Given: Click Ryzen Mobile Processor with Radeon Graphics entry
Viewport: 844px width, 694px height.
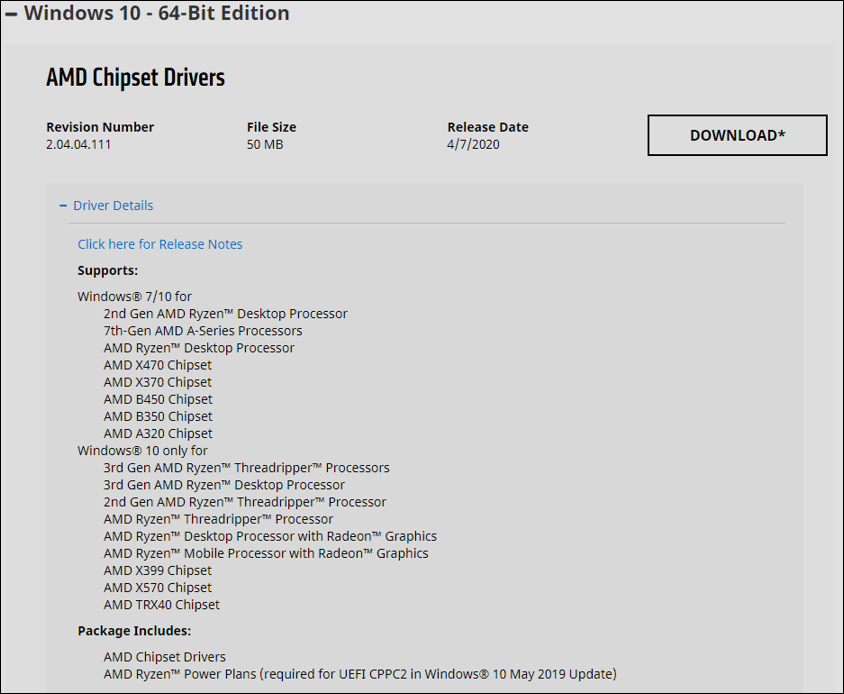Looking at the screenshot, I should pyautogui.click(x=266, y=553).
